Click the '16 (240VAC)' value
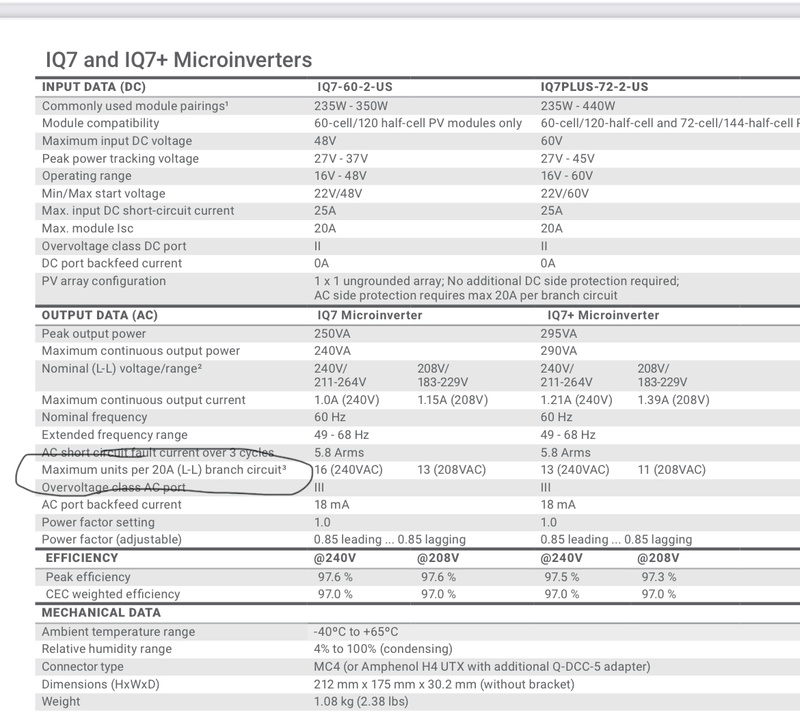Screen dimensions: 800x711 pyautogui.click(x=348, y=470)
